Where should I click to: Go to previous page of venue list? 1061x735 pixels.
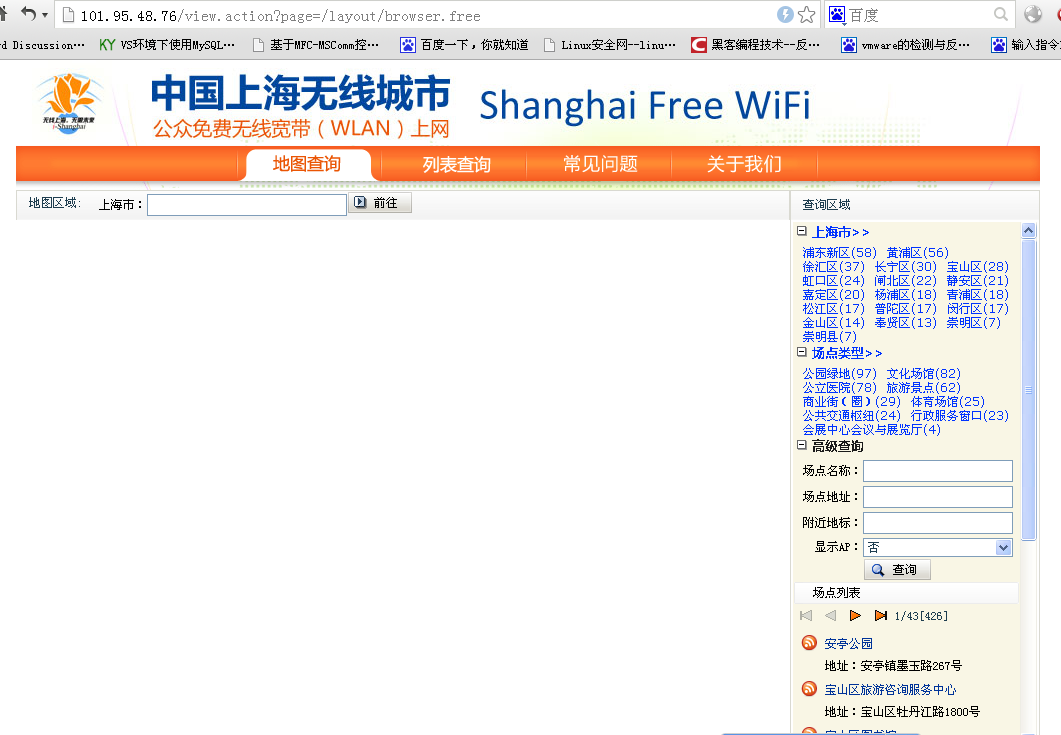[x=831, y=616]
